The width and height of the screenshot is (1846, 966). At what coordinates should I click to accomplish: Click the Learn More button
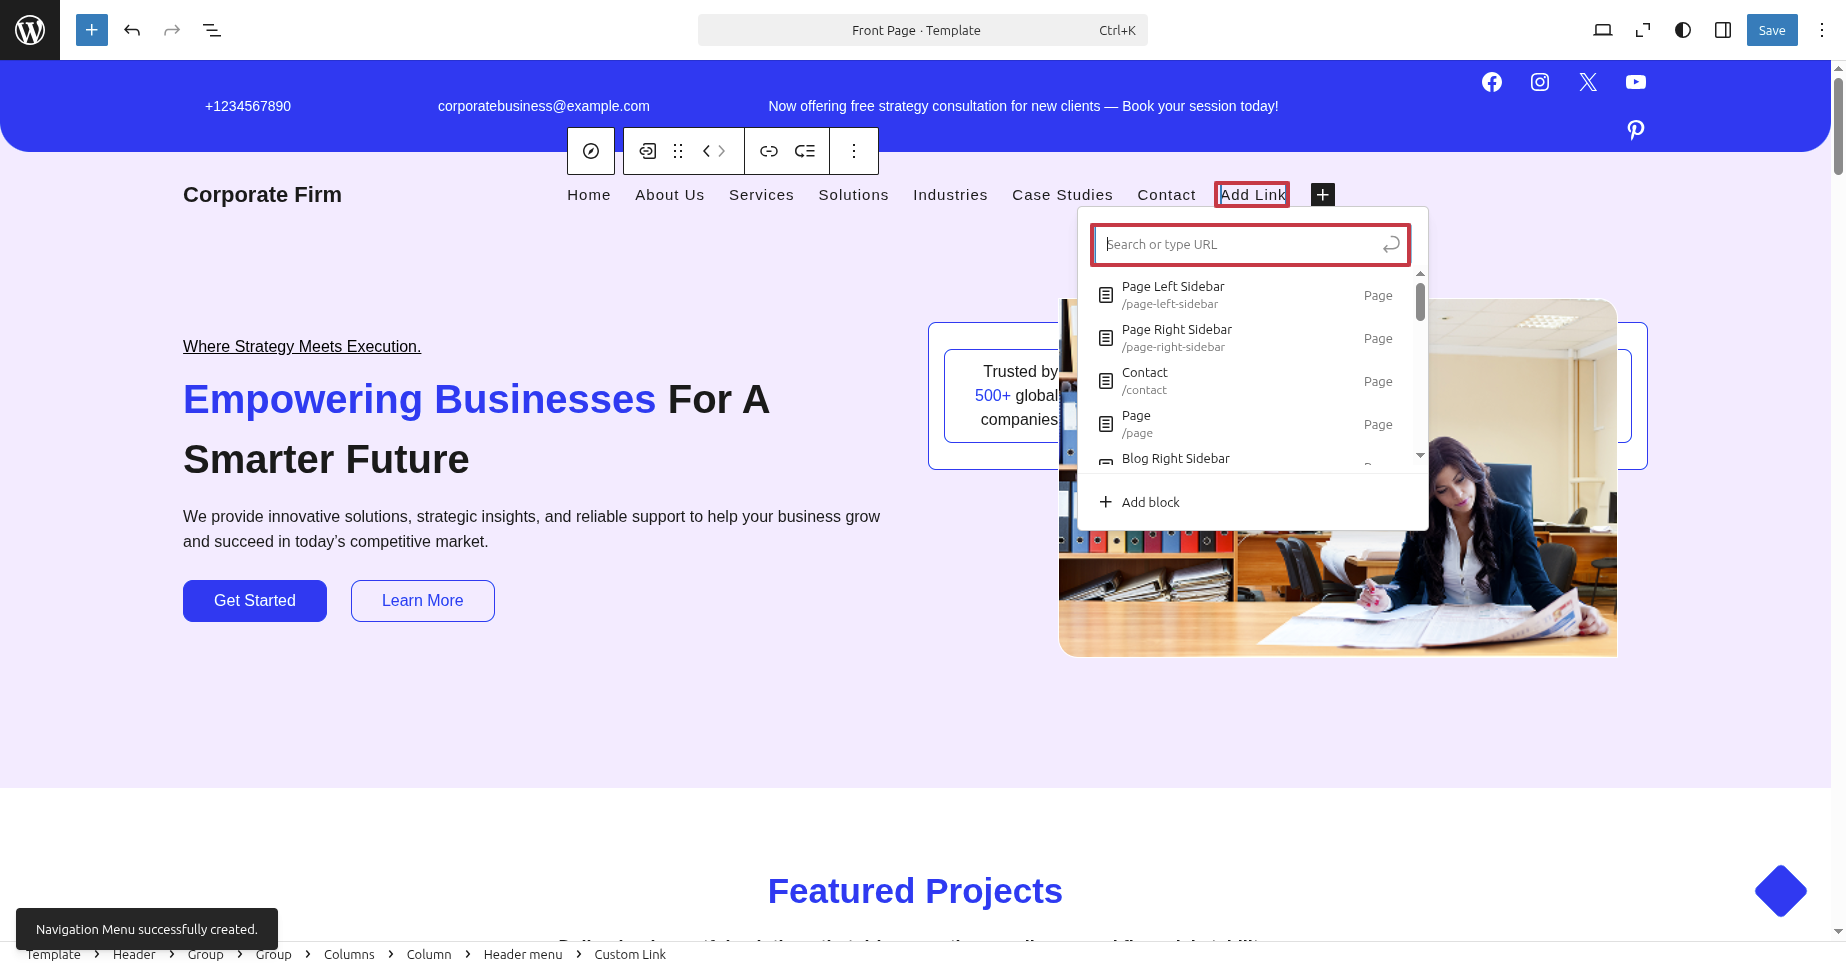[423, 601]
